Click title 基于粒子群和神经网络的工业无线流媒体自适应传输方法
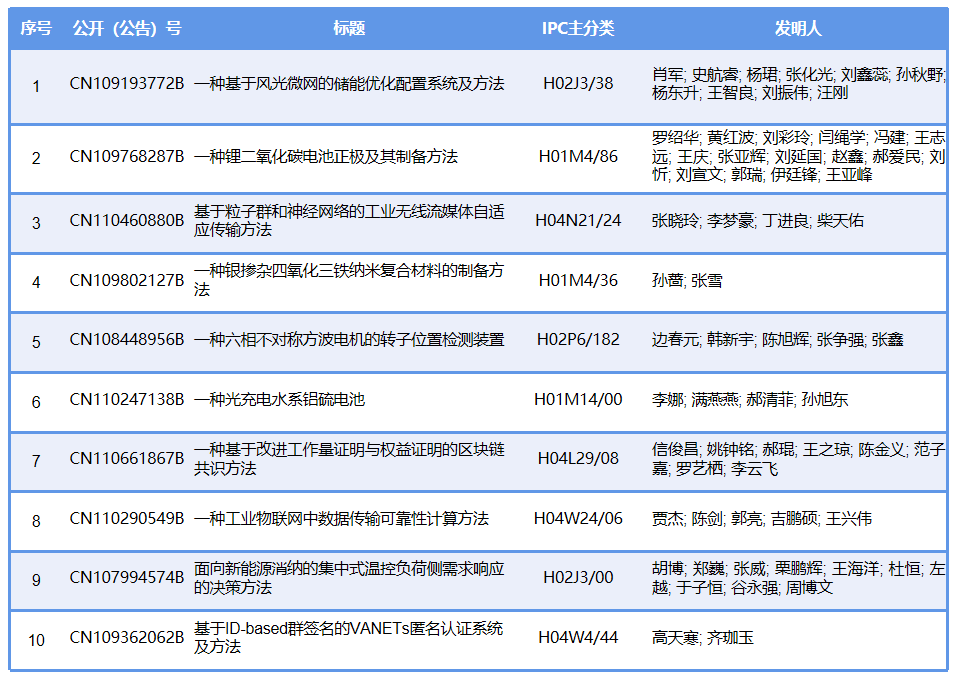 coord(349,221)
